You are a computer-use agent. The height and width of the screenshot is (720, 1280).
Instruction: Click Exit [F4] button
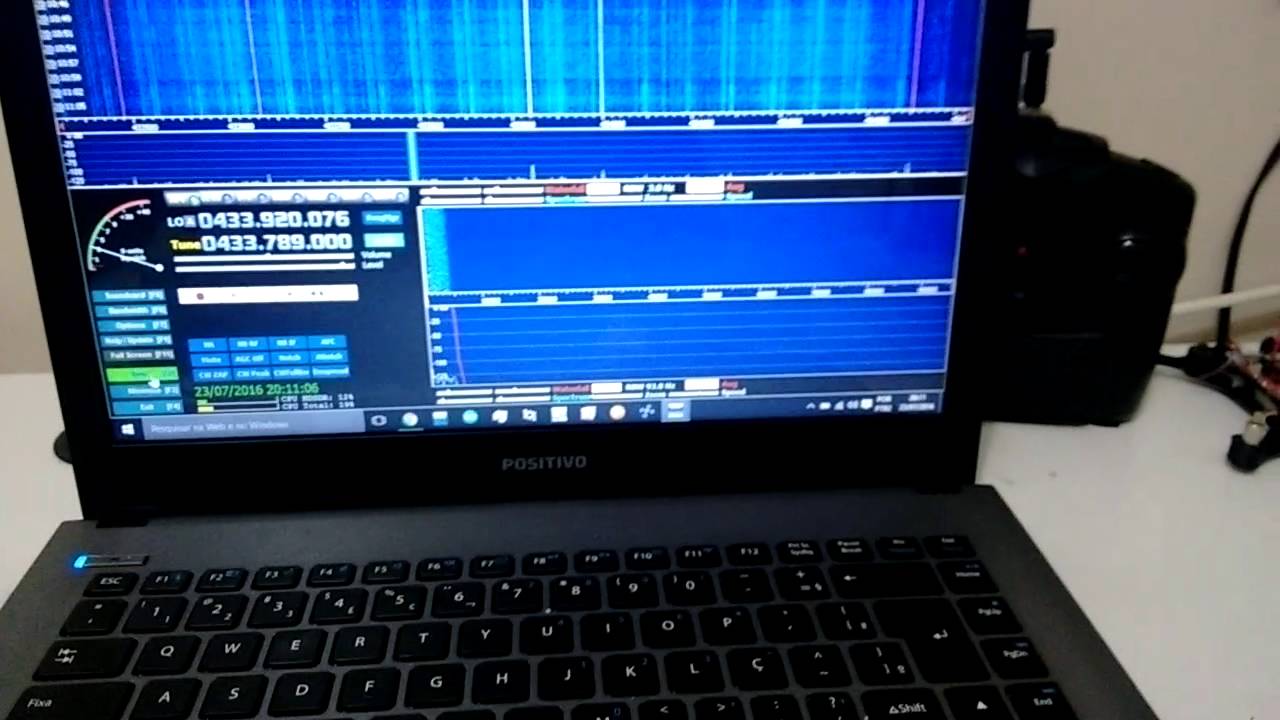pos(149,406)
